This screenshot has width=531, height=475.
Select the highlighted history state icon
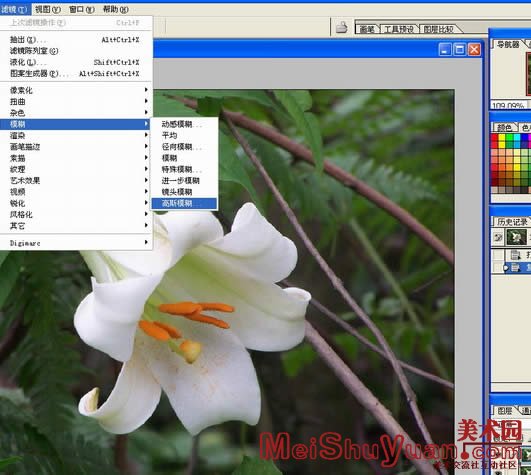pyautogui.click(x=515, y=268)
